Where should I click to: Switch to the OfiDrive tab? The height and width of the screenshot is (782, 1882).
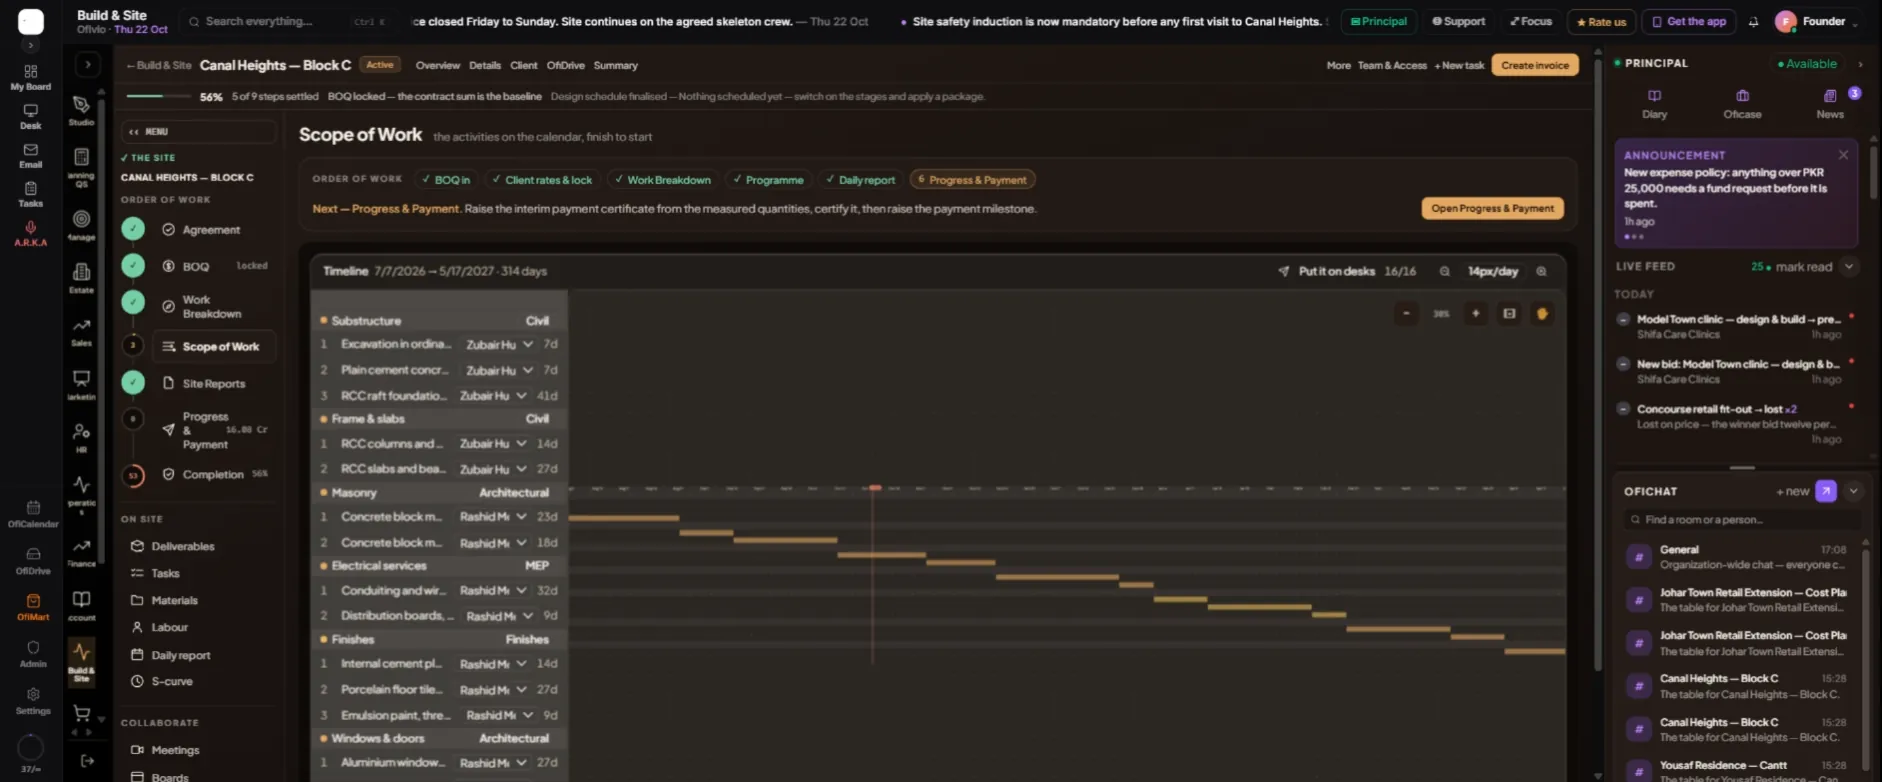565,65
